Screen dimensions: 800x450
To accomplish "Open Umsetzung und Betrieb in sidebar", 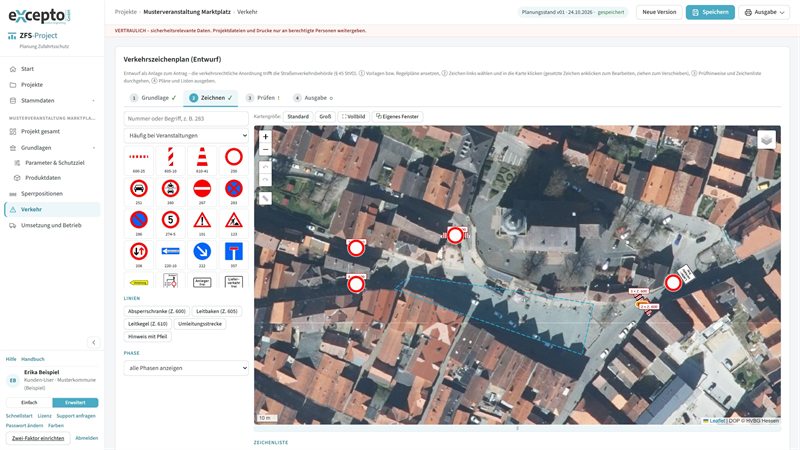I will 52,225.
